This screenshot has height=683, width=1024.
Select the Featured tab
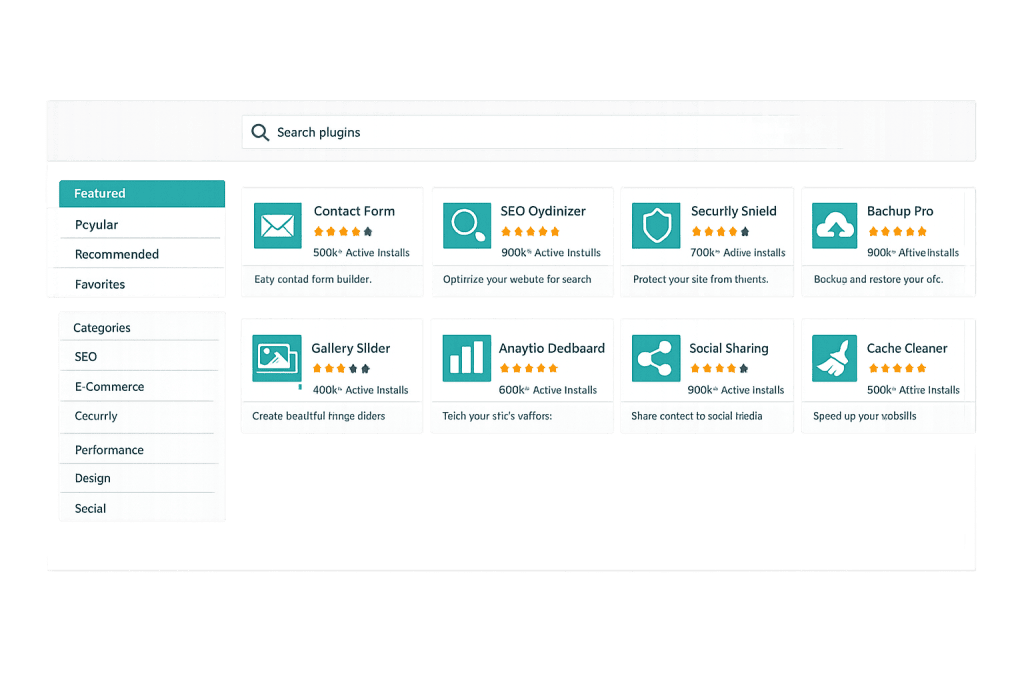[x=142, y=193]
